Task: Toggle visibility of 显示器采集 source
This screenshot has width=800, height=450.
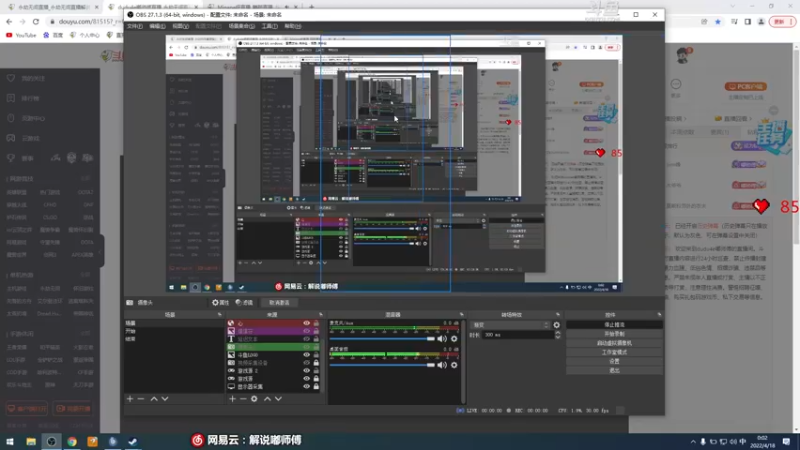Action: point(306,386)
